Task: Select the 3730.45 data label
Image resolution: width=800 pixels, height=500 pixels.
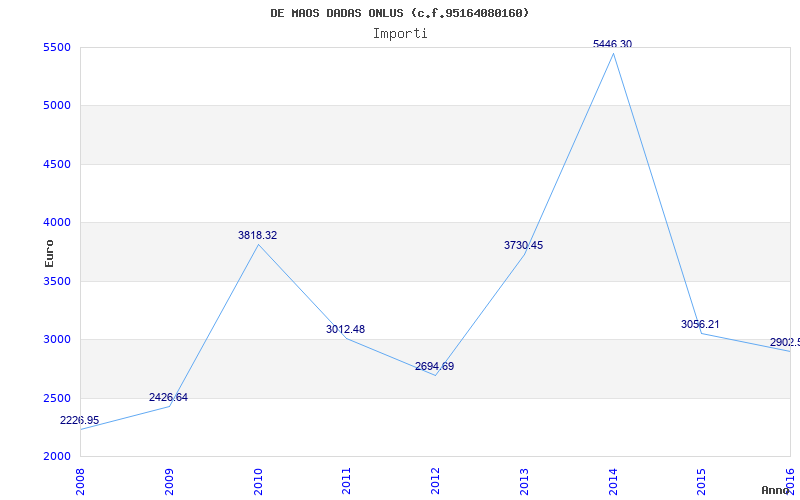Action: 523,245
